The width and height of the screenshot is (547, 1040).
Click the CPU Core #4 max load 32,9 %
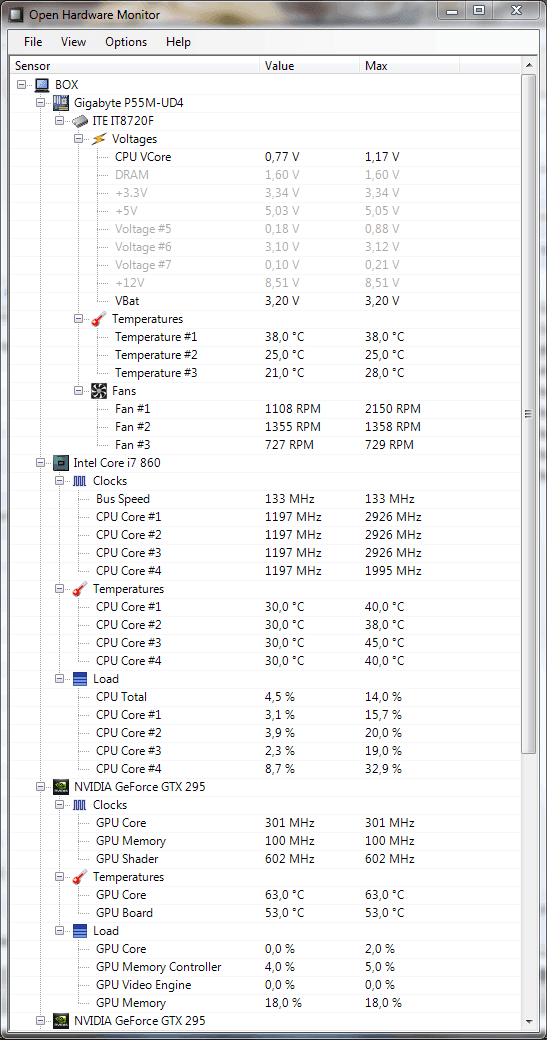click(x=383, y=769)
